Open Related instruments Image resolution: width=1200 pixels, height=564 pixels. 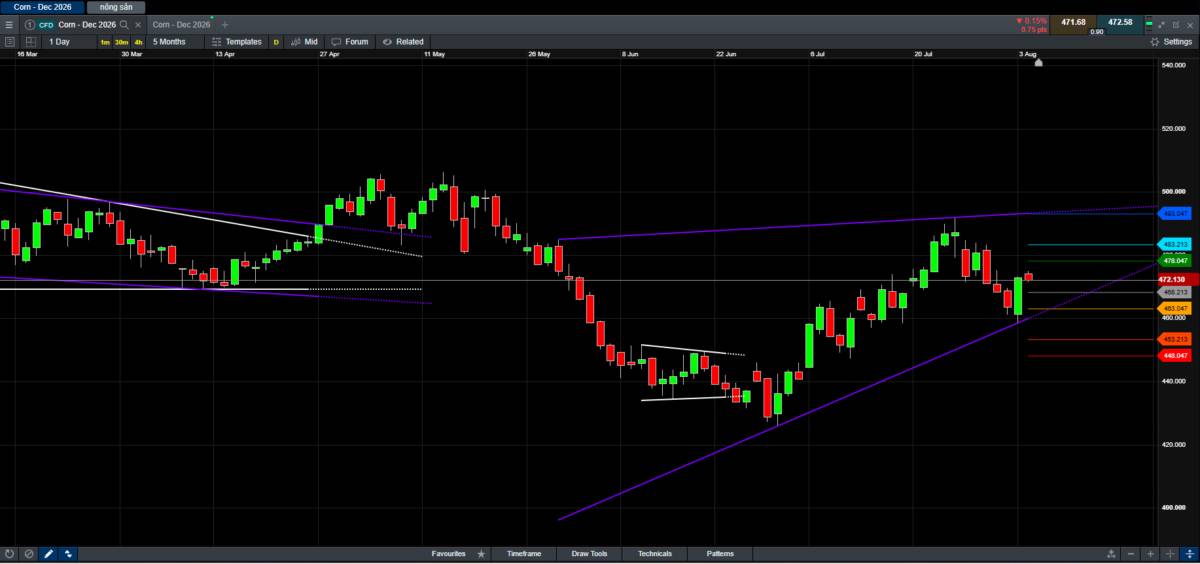[x=403, y=42]
